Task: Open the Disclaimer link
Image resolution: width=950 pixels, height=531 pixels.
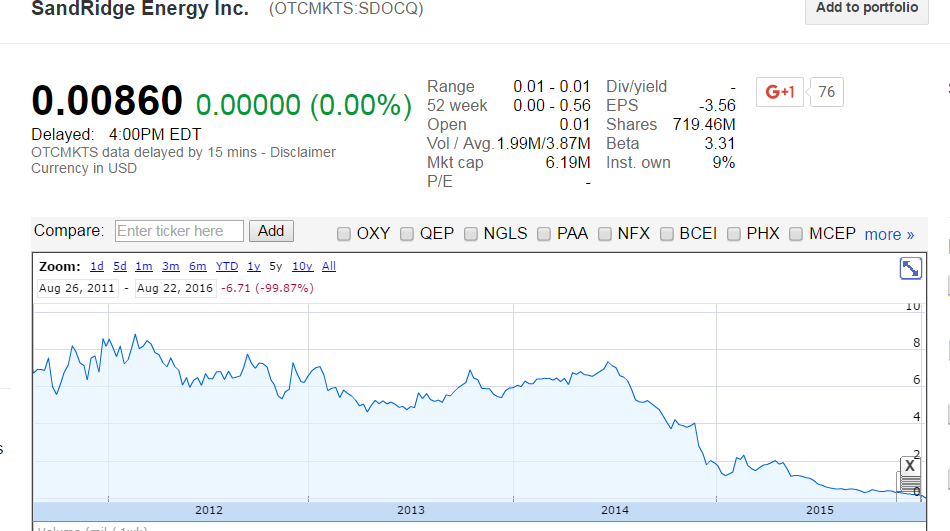Action: tap(305, 152)
